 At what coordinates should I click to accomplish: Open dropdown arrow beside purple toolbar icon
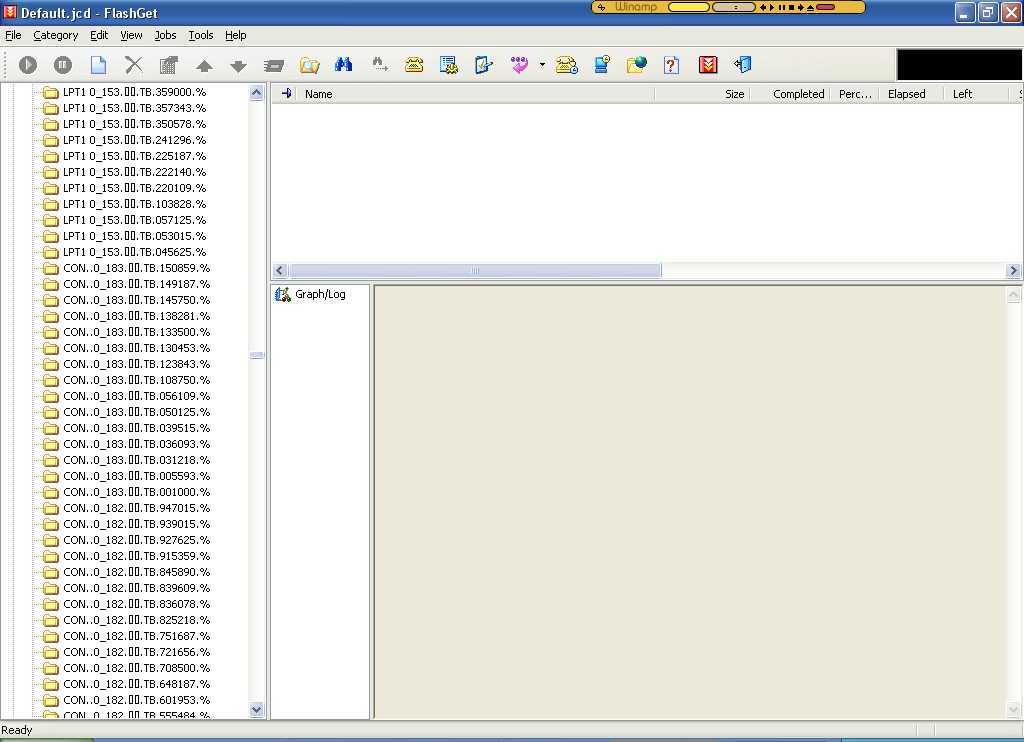click(x=542, y=65)
